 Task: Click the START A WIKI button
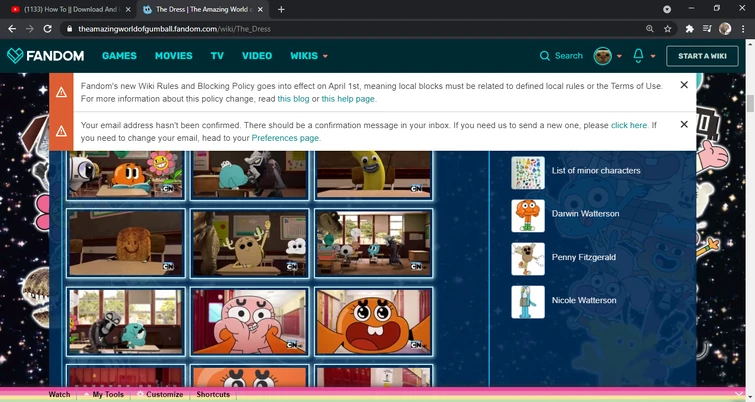[702, 56]
